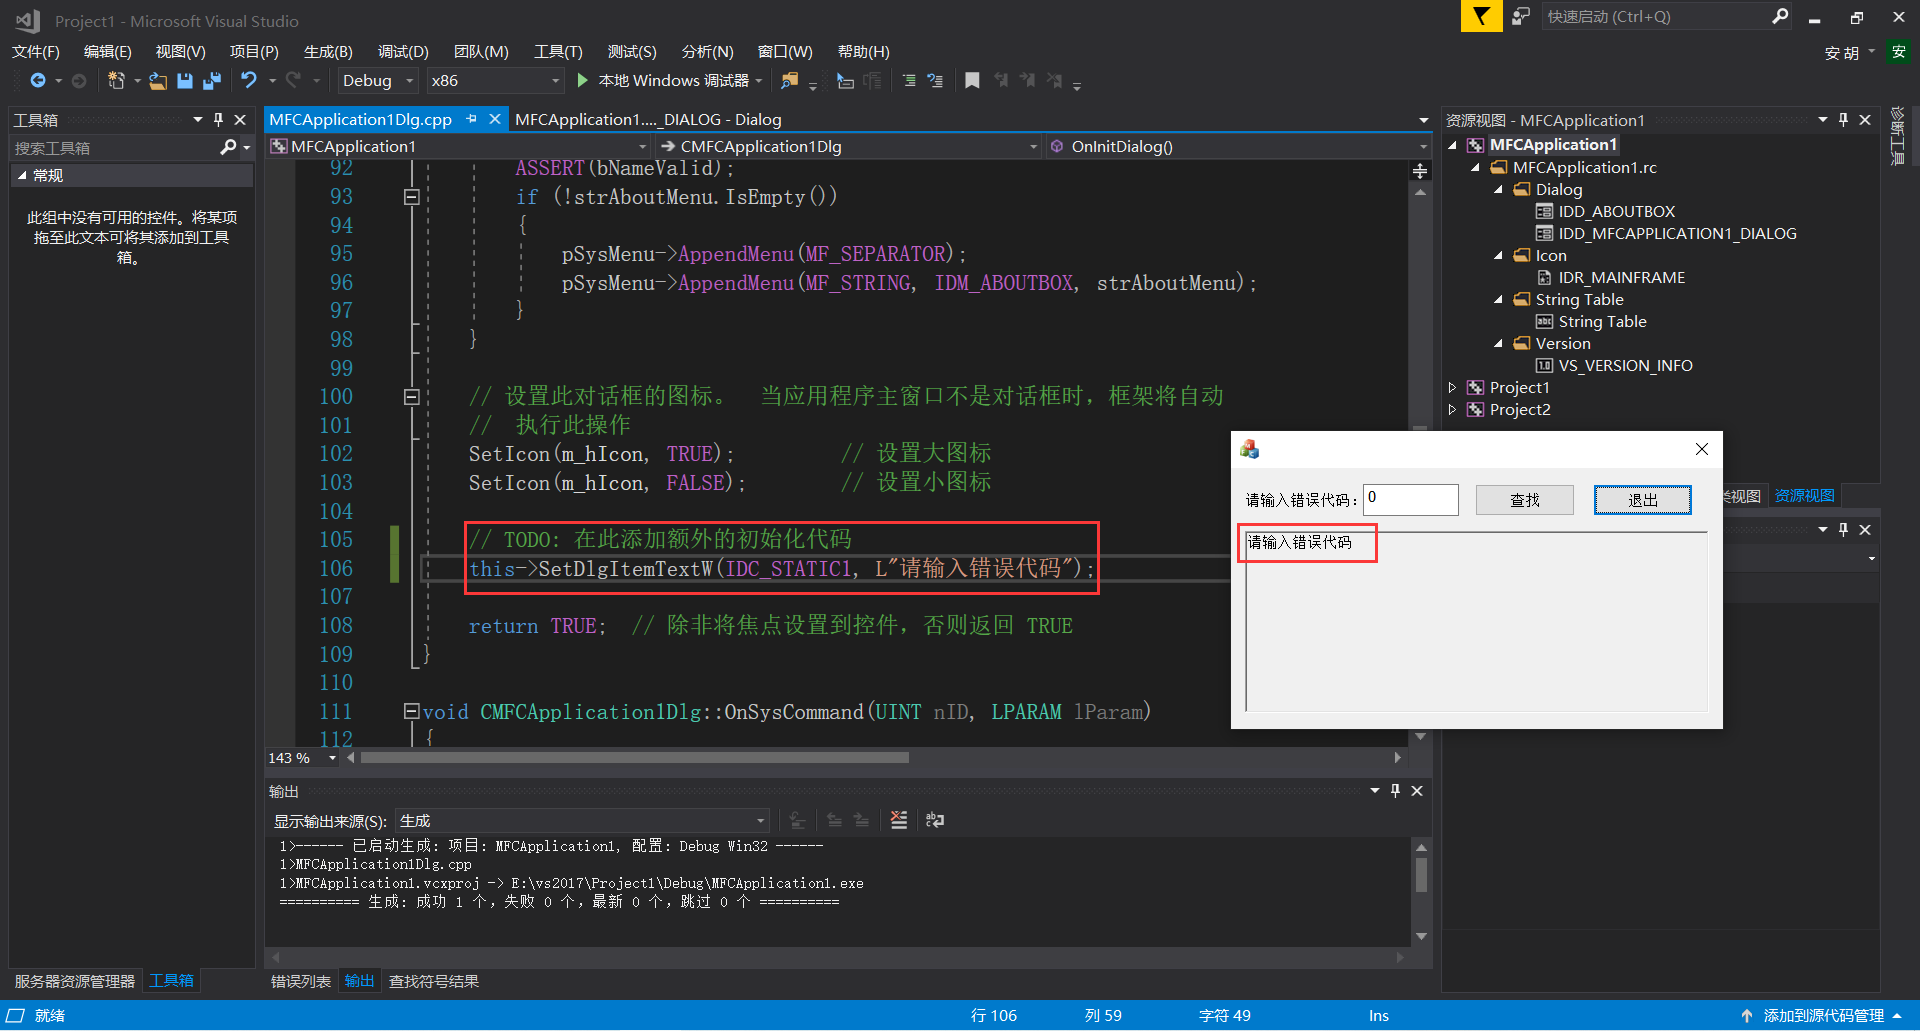Pin the Toolbox panel

(x=218, y=119)
